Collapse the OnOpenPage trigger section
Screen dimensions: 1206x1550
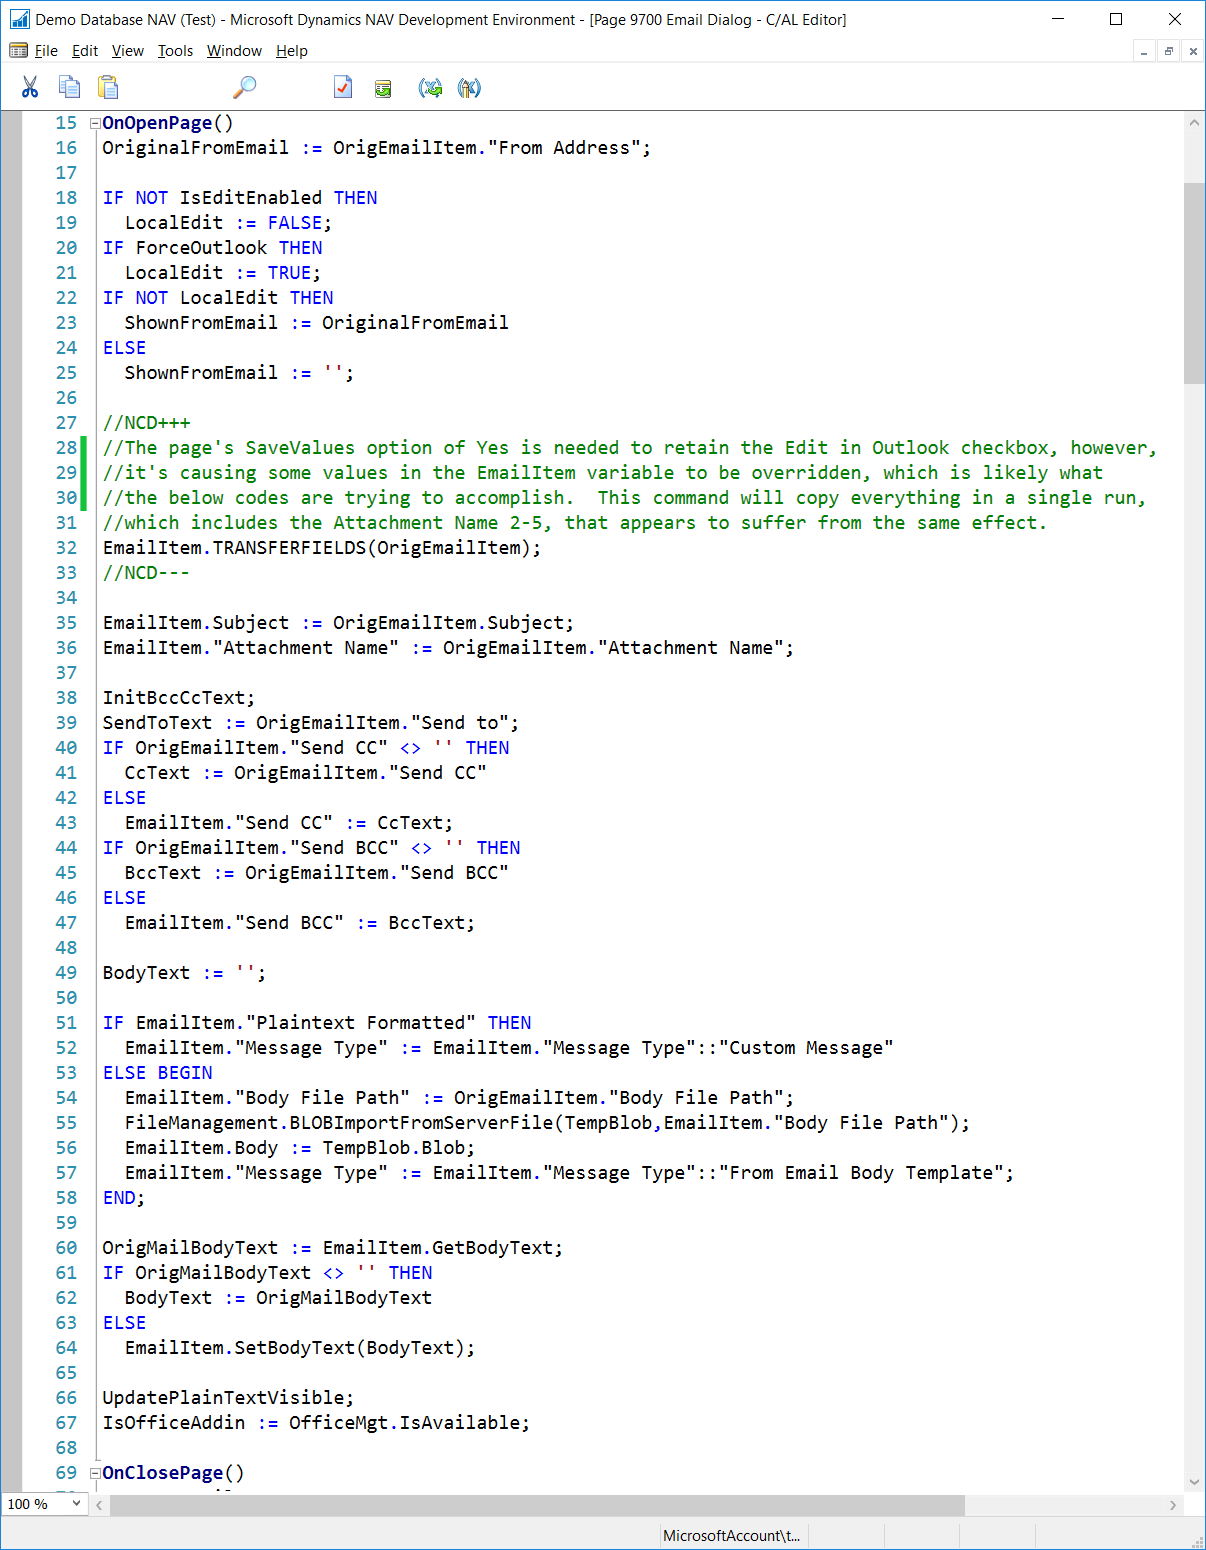coord(95,123)
